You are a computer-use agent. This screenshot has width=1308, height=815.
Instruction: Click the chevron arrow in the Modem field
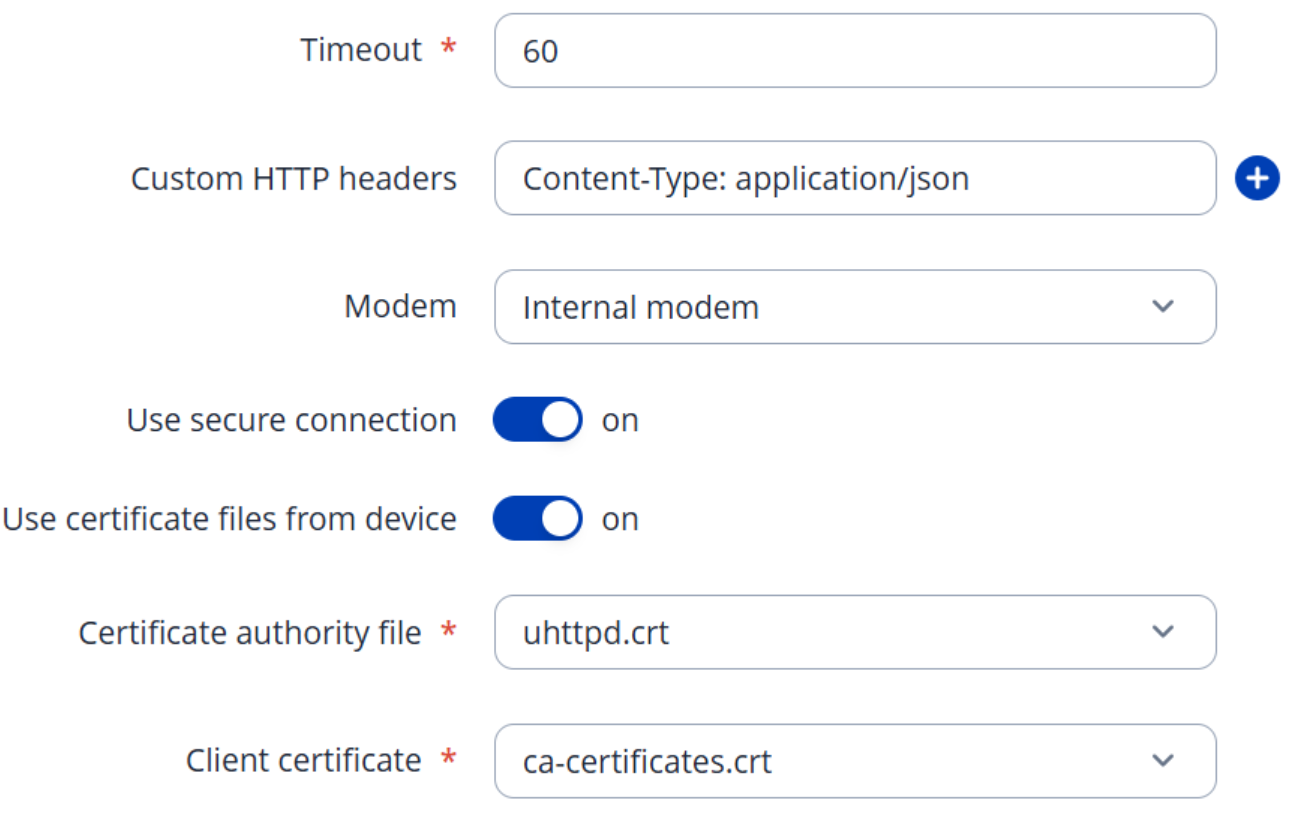(x=1162, y=306)
